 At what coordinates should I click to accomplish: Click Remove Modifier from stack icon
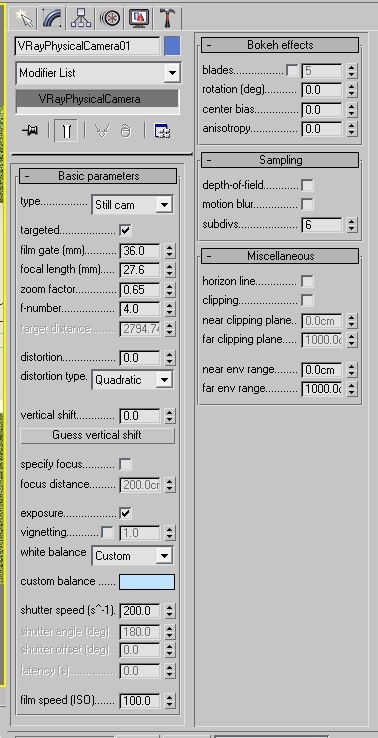(125, 131)
